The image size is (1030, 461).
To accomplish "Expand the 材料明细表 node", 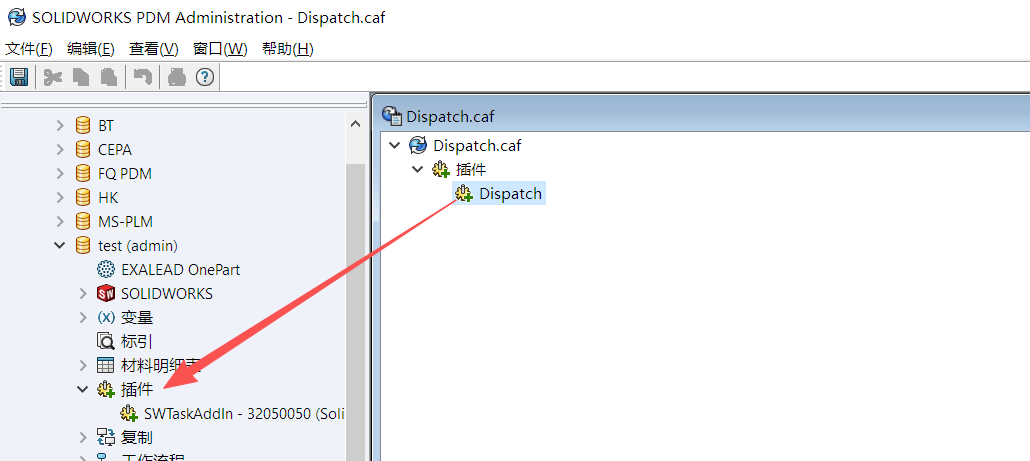I will point(83,365).
